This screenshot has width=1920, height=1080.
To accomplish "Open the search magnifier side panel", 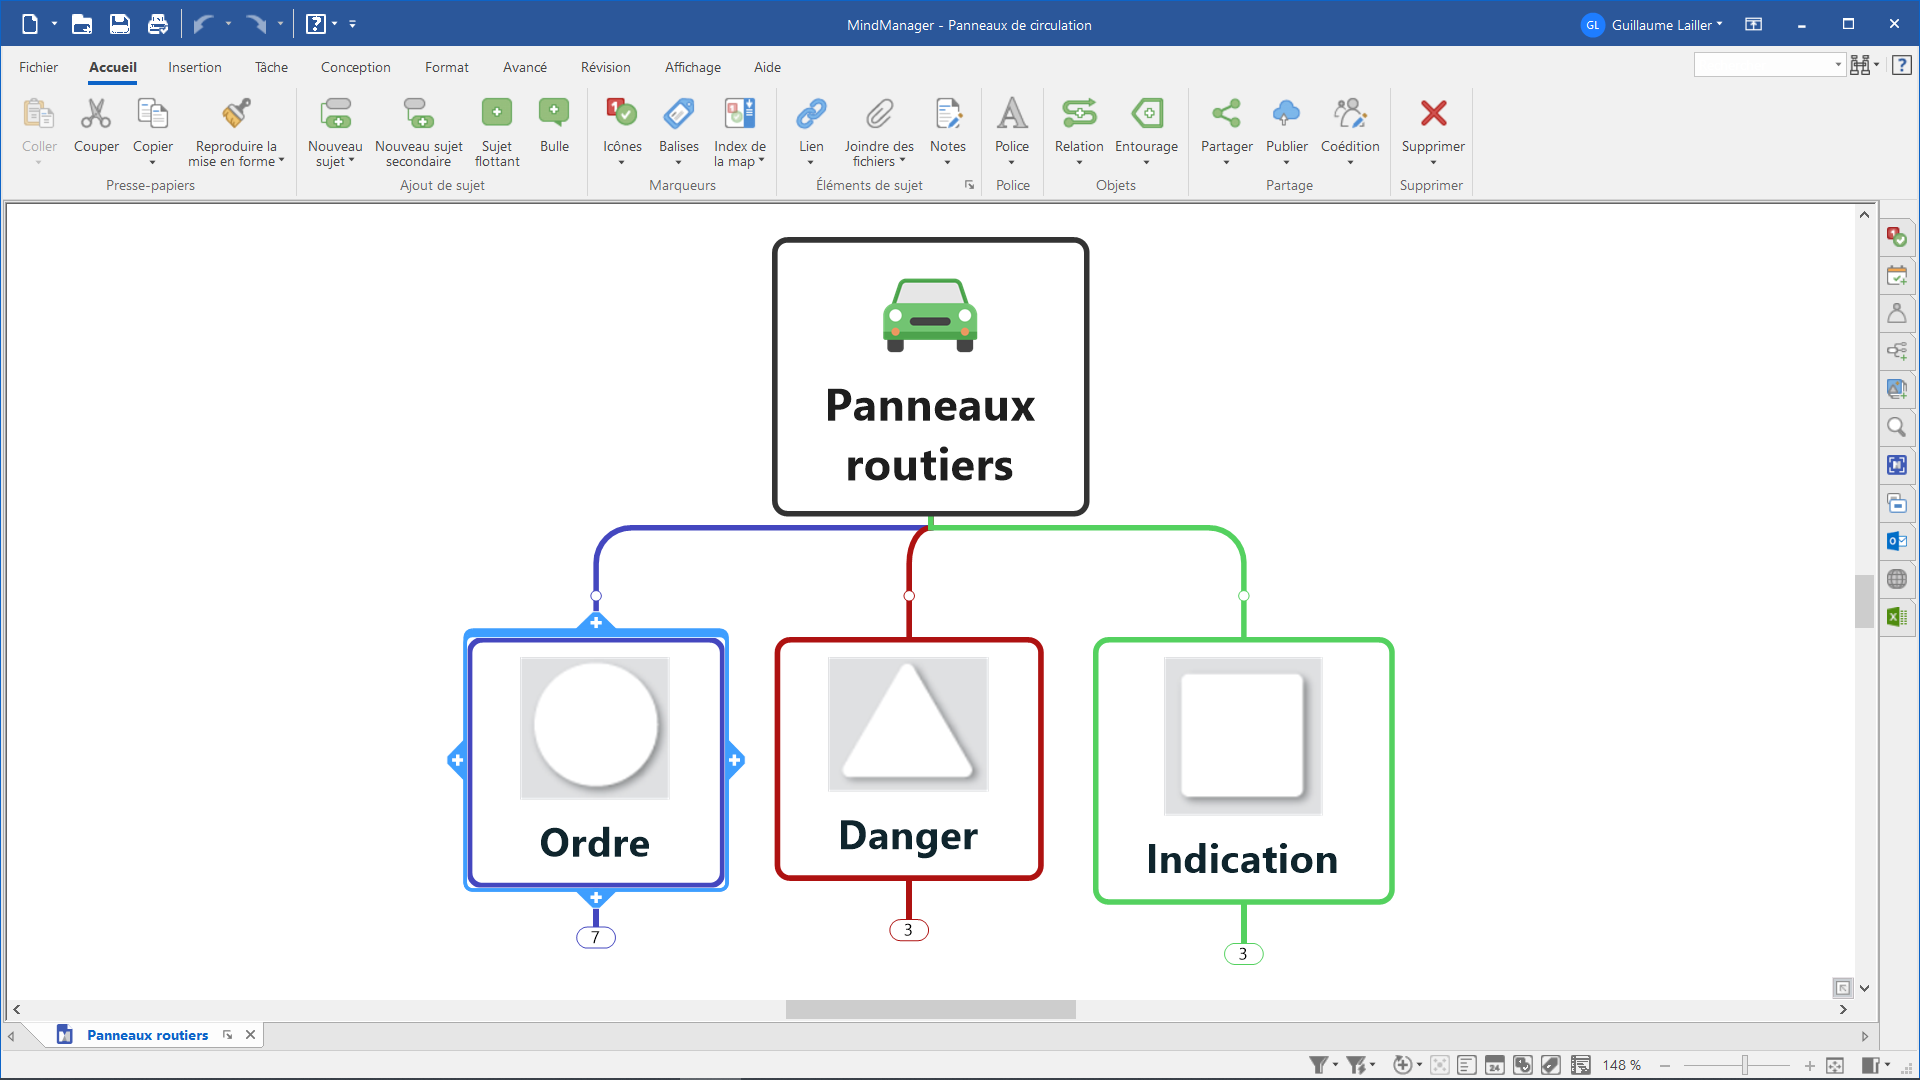I will (1896, 427).
